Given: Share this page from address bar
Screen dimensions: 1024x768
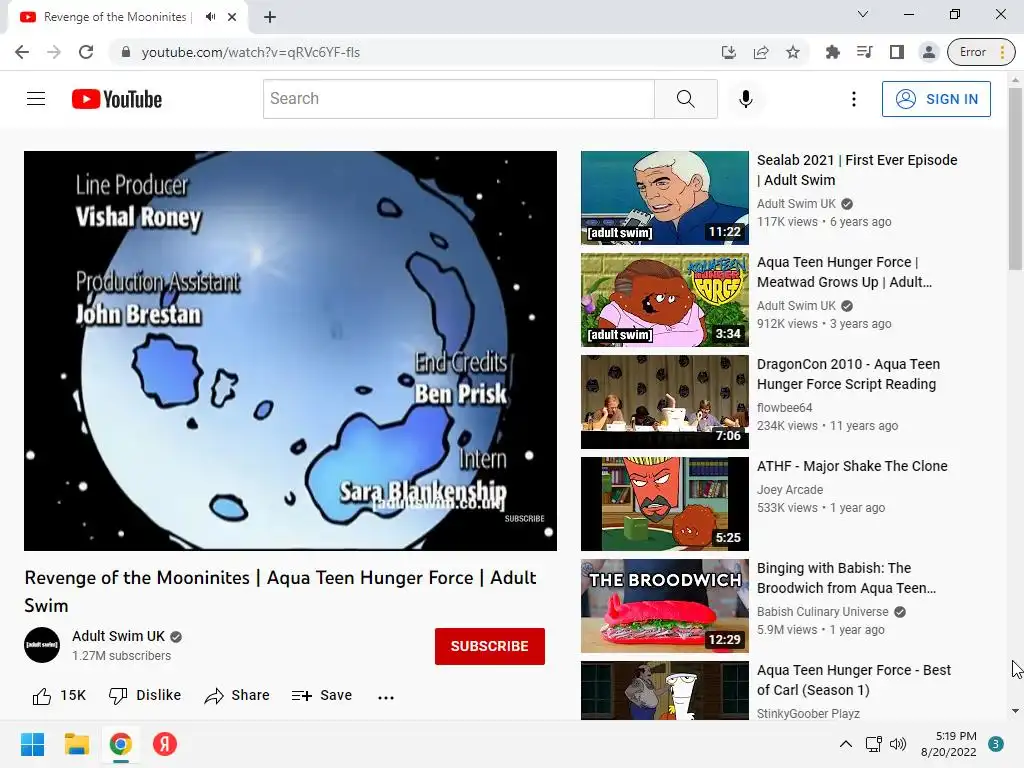Looking at the screenshot, I should tap(761, 52).
